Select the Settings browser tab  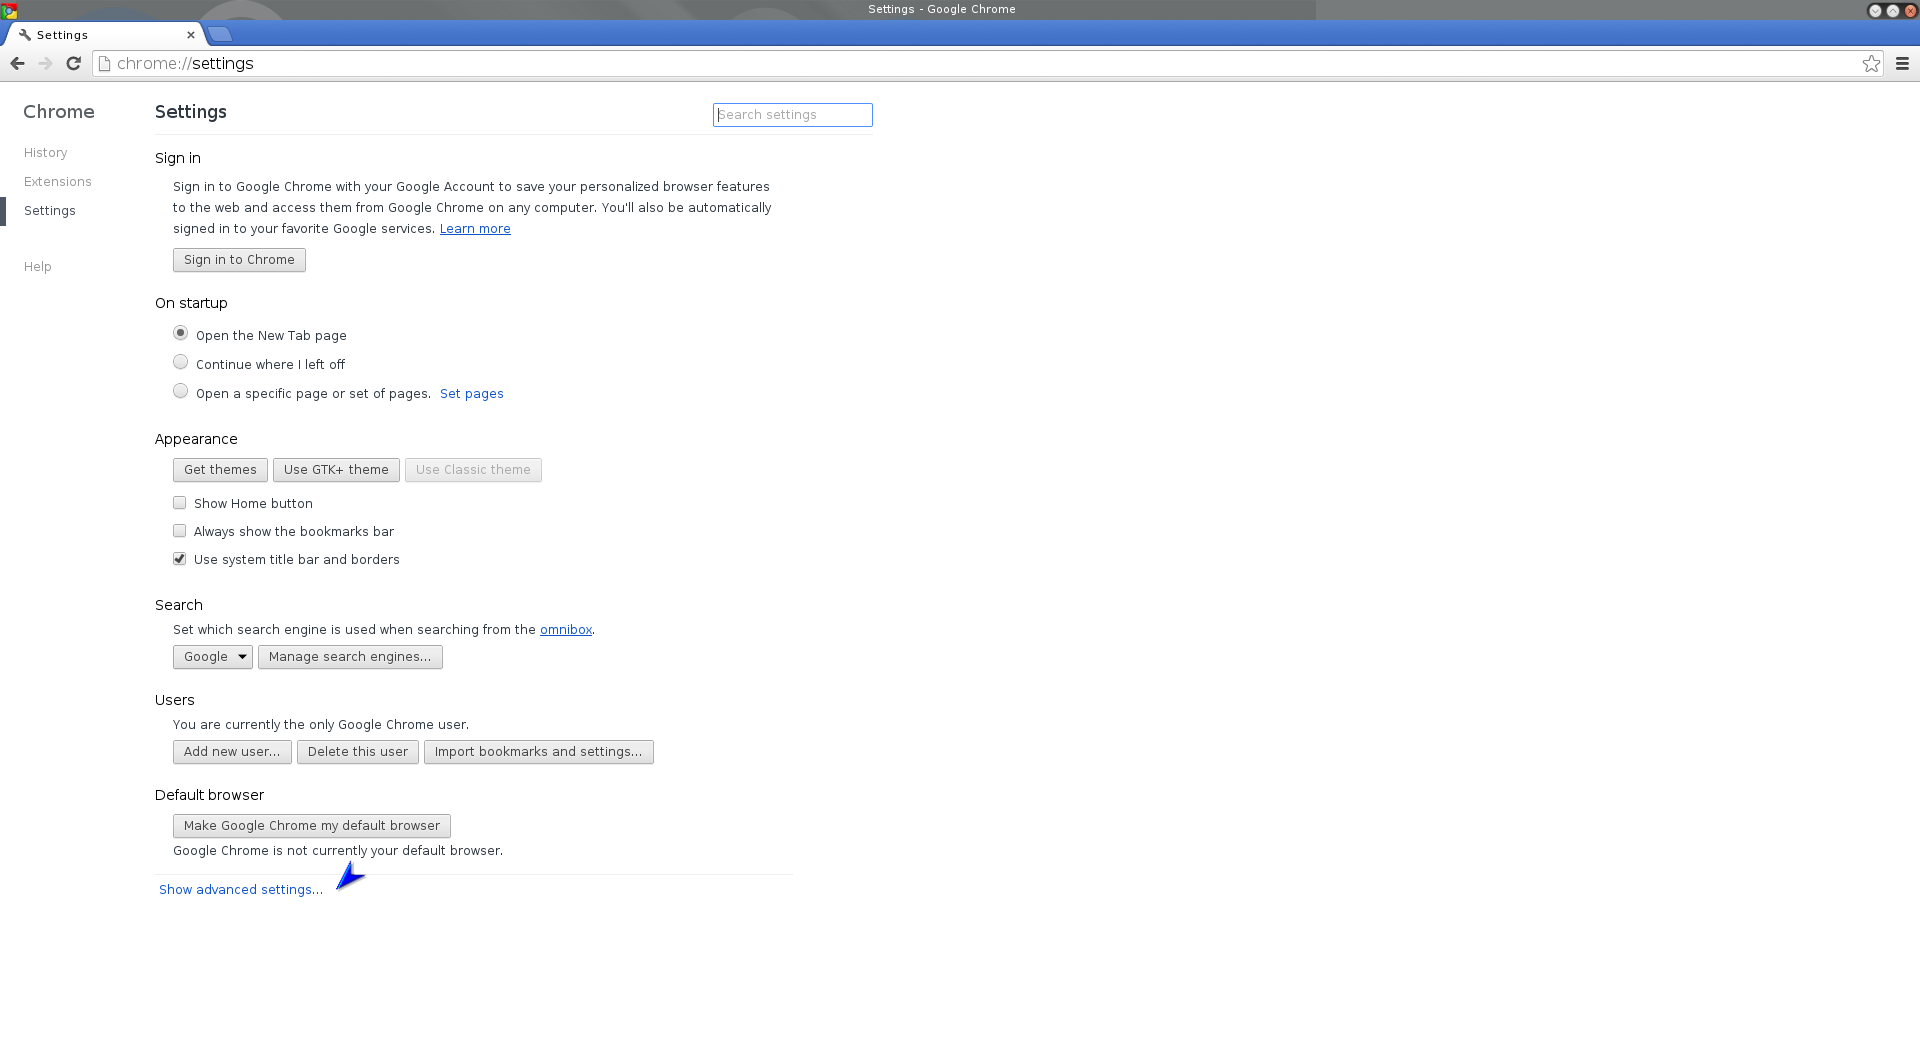click(x=104, y=35)
